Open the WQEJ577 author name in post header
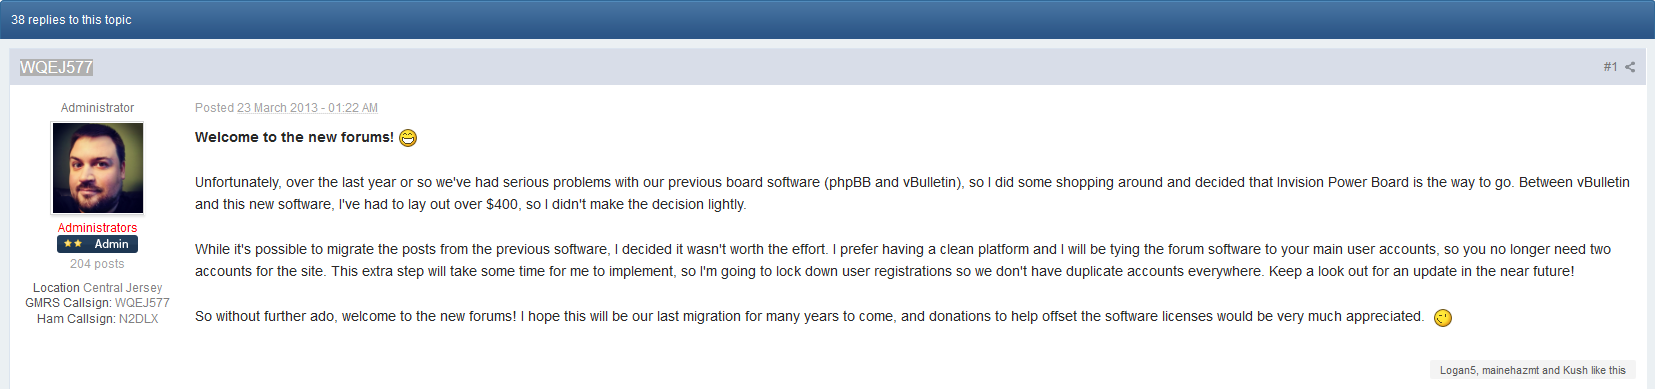The width and height of the screenshot is (1655, 389). click(57, 67)
